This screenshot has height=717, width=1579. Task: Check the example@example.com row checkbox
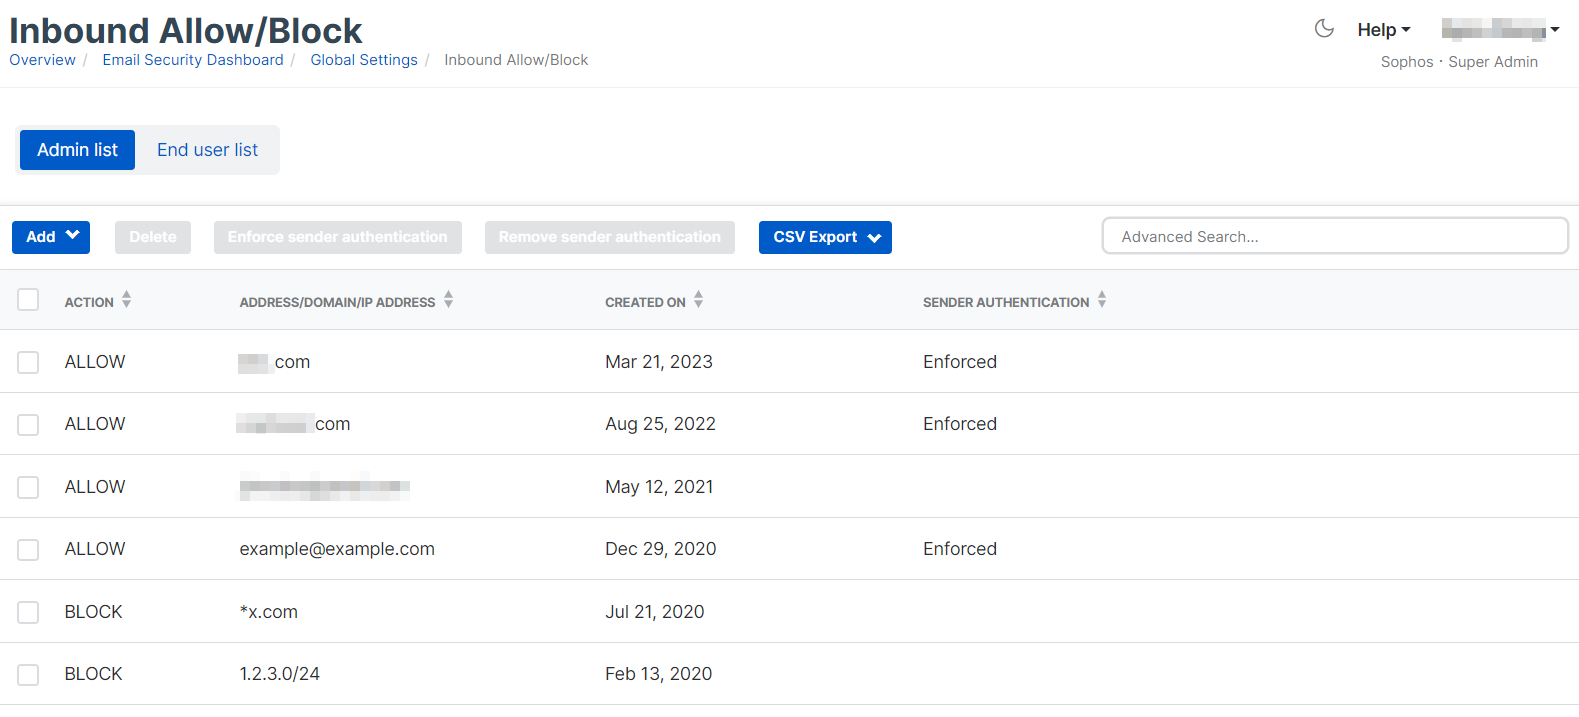pyautogui.click(x=28, y=550)
